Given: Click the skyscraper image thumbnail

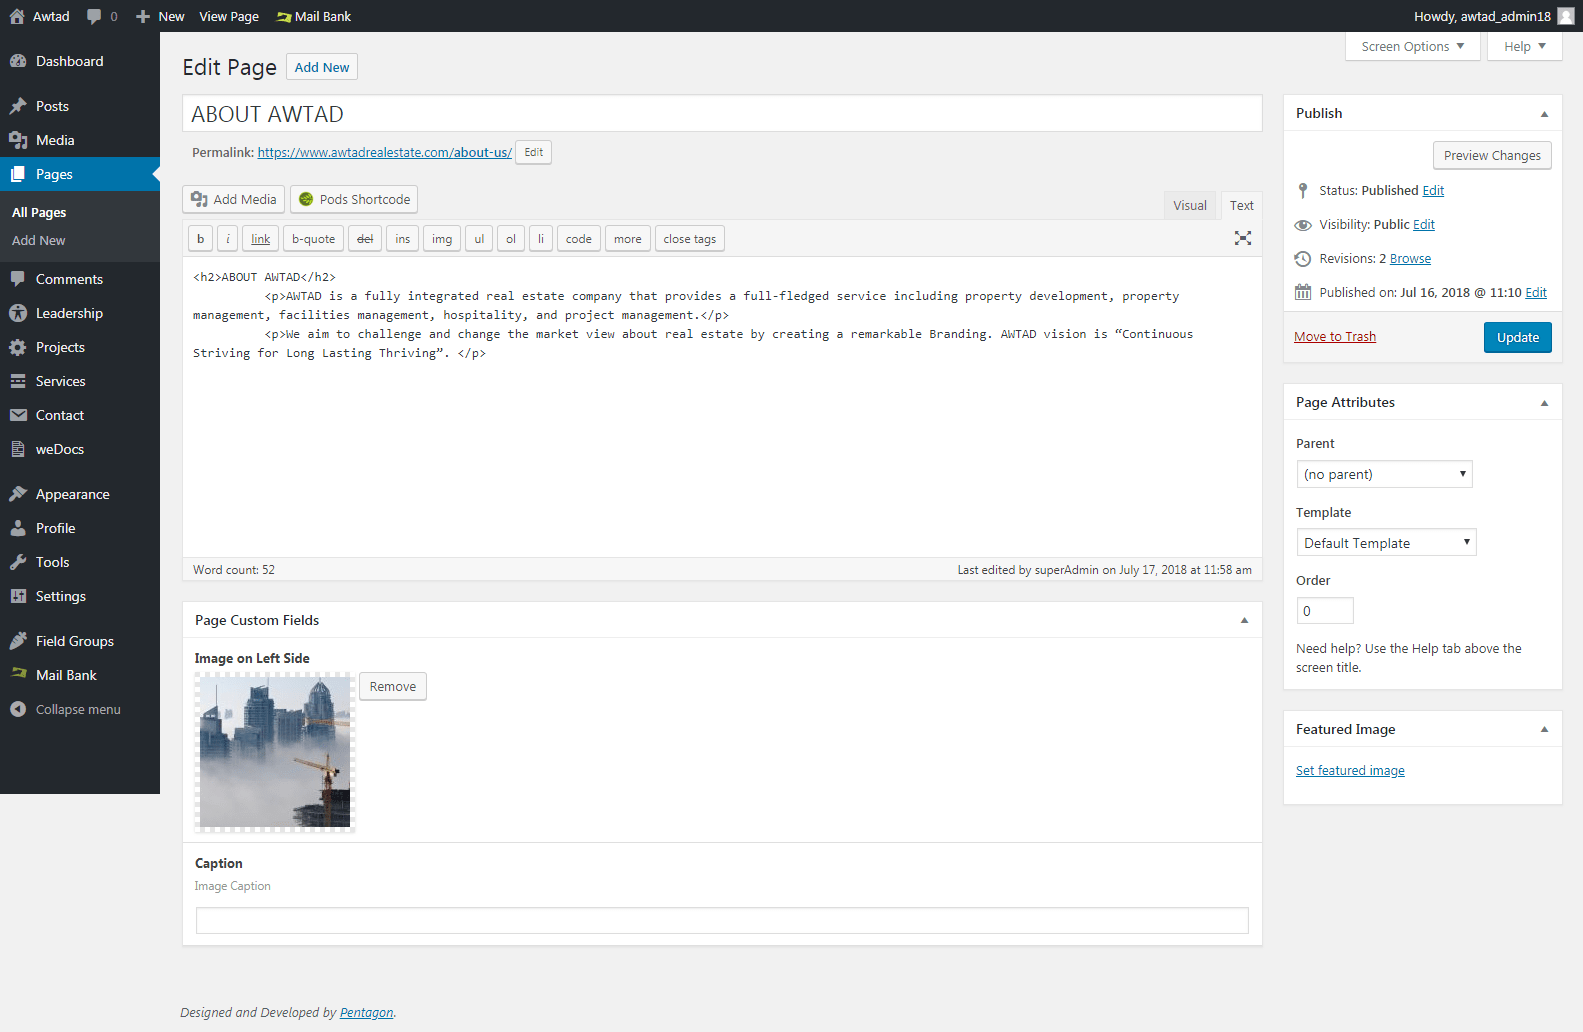Looking at the screenshot, I should click(x=275, y=752).
